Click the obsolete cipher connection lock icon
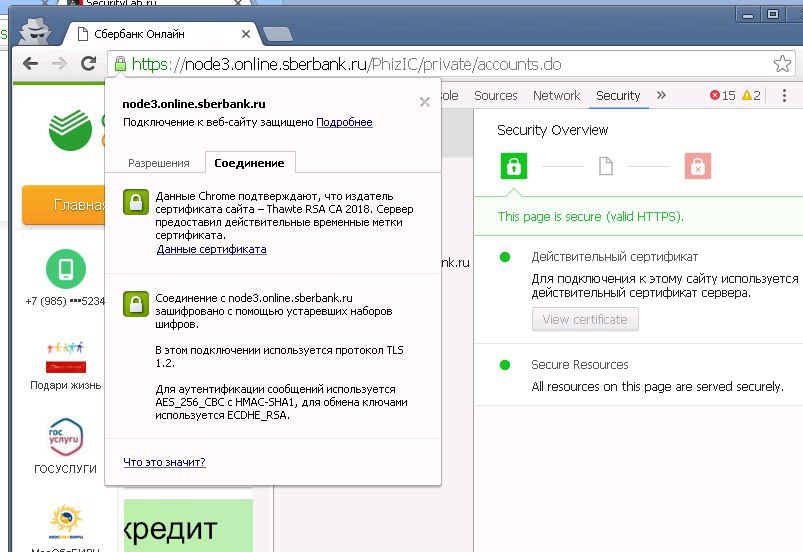 point(136,304)
